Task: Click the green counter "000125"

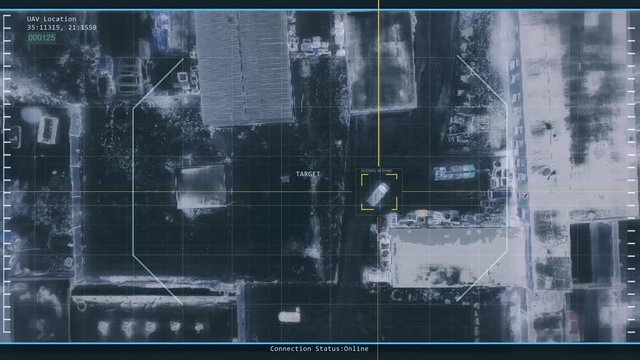Action: [x=41, y=38]
